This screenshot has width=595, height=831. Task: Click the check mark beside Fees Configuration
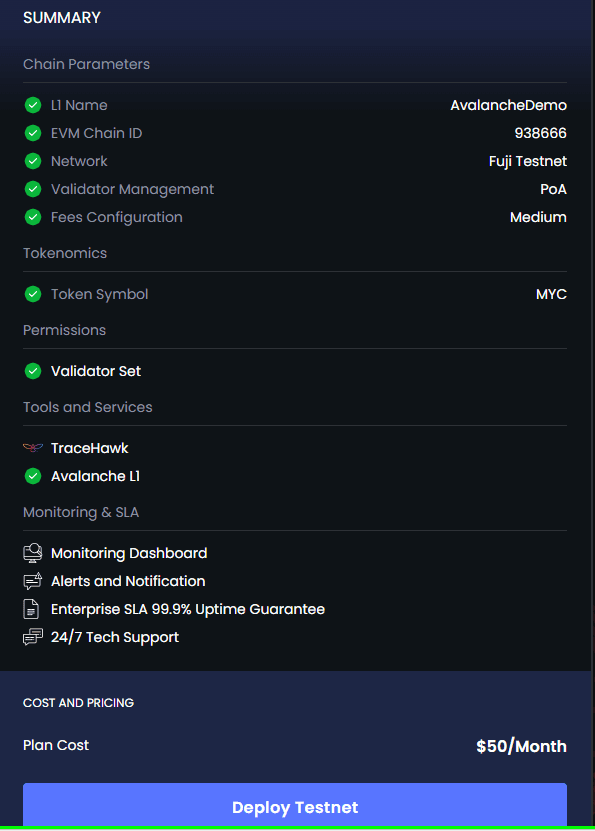[33, 217]
